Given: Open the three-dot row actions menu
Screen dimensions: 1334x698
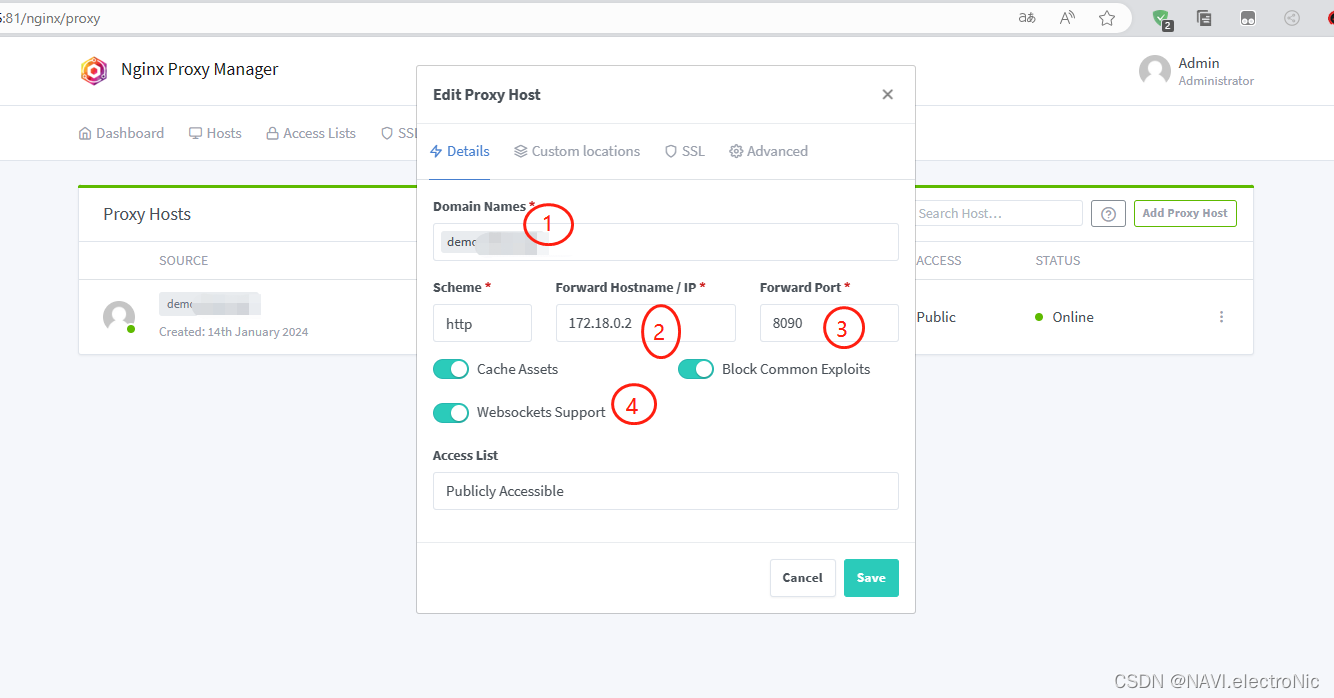Looking at the screenshot, I should pyautogui.click(x=1221, y=317).
